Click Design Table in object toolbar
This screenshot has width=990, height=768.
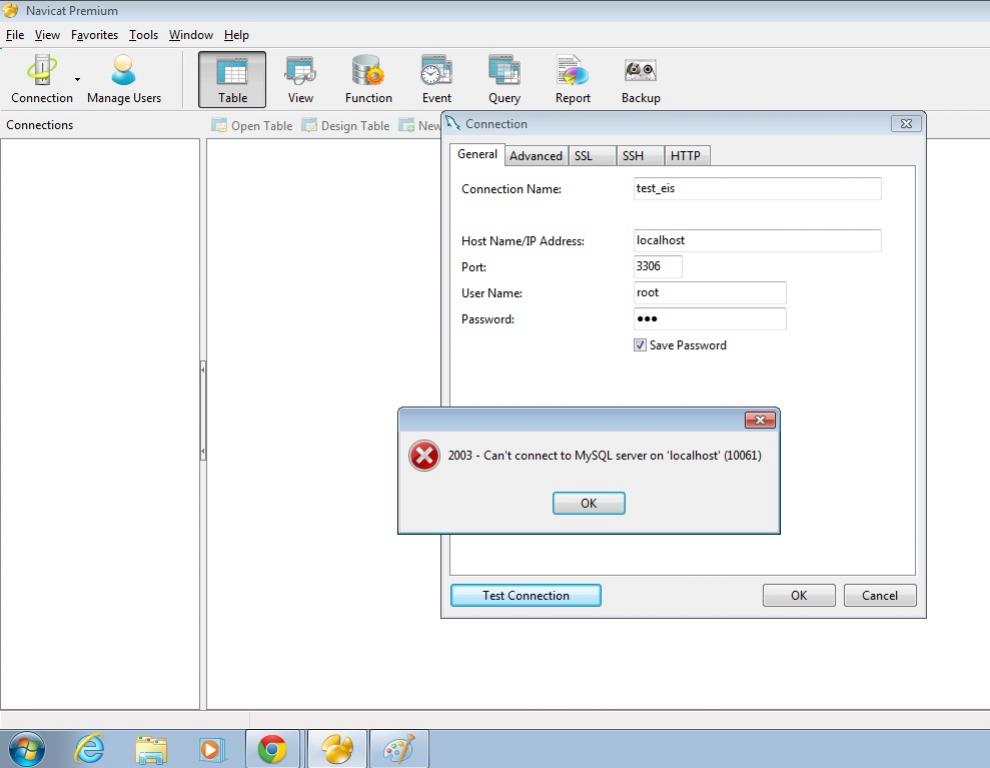345,125
